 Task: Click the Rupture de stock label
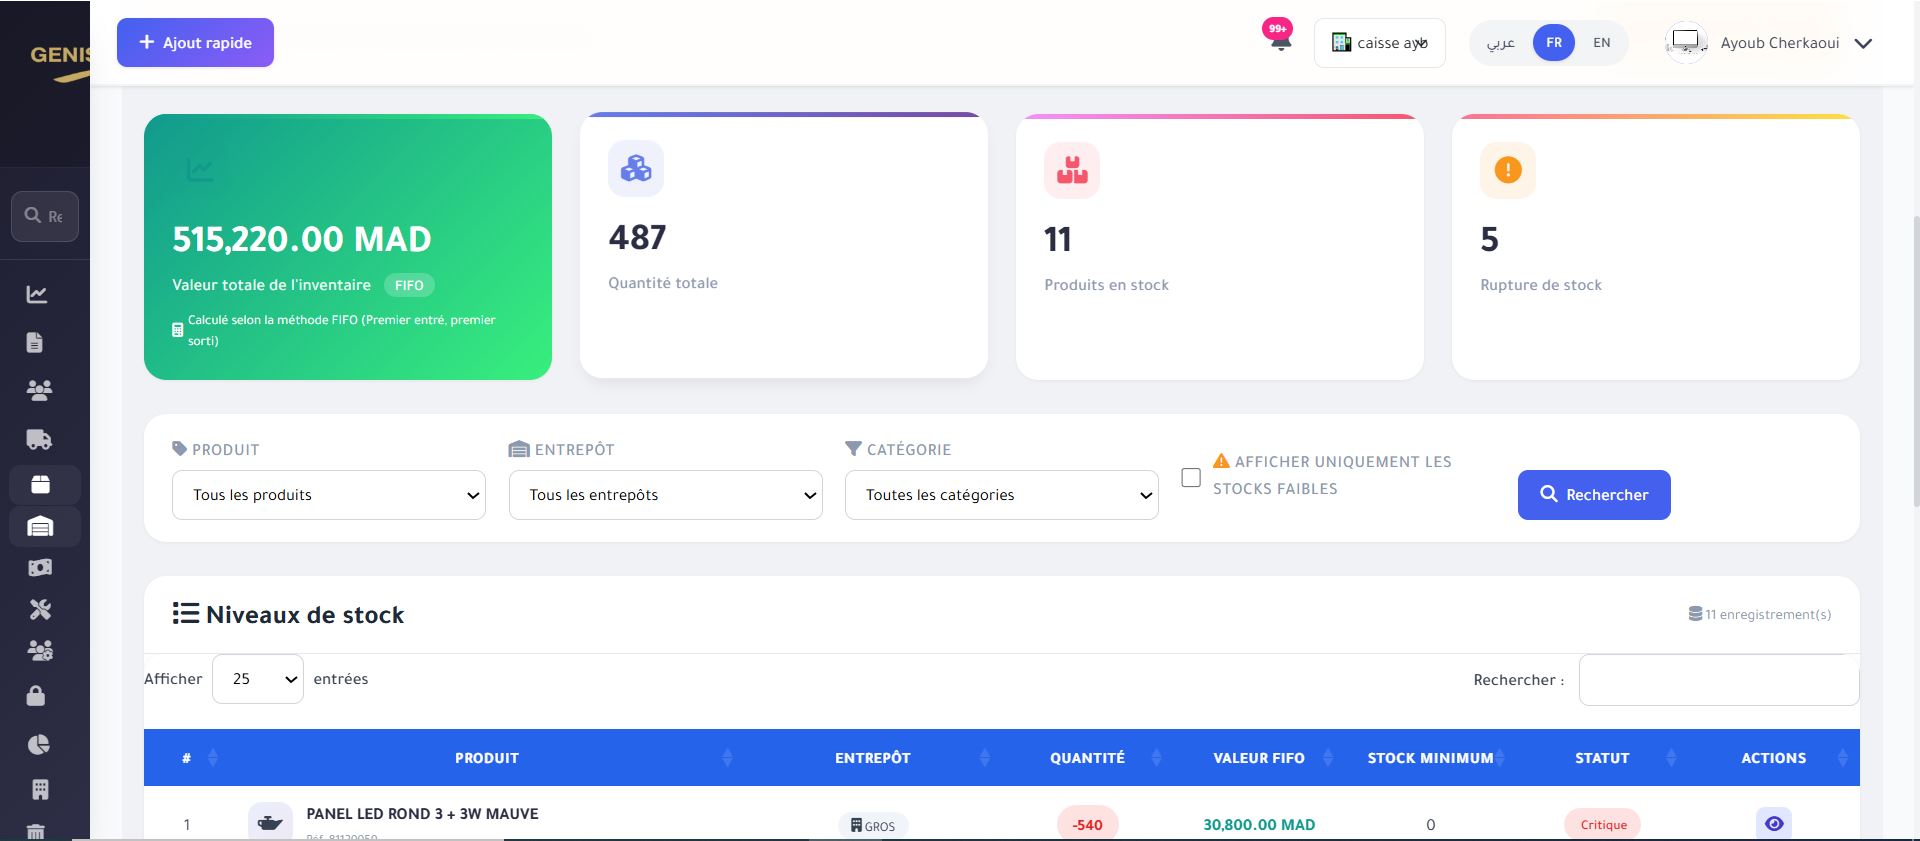tap(1541, 285)
